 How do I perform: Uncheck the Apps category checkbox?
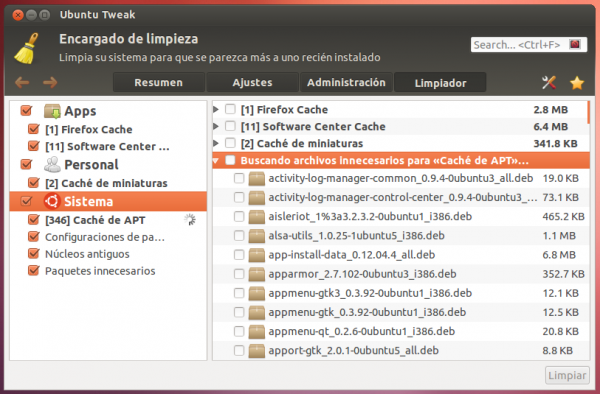tap(26, 111)
